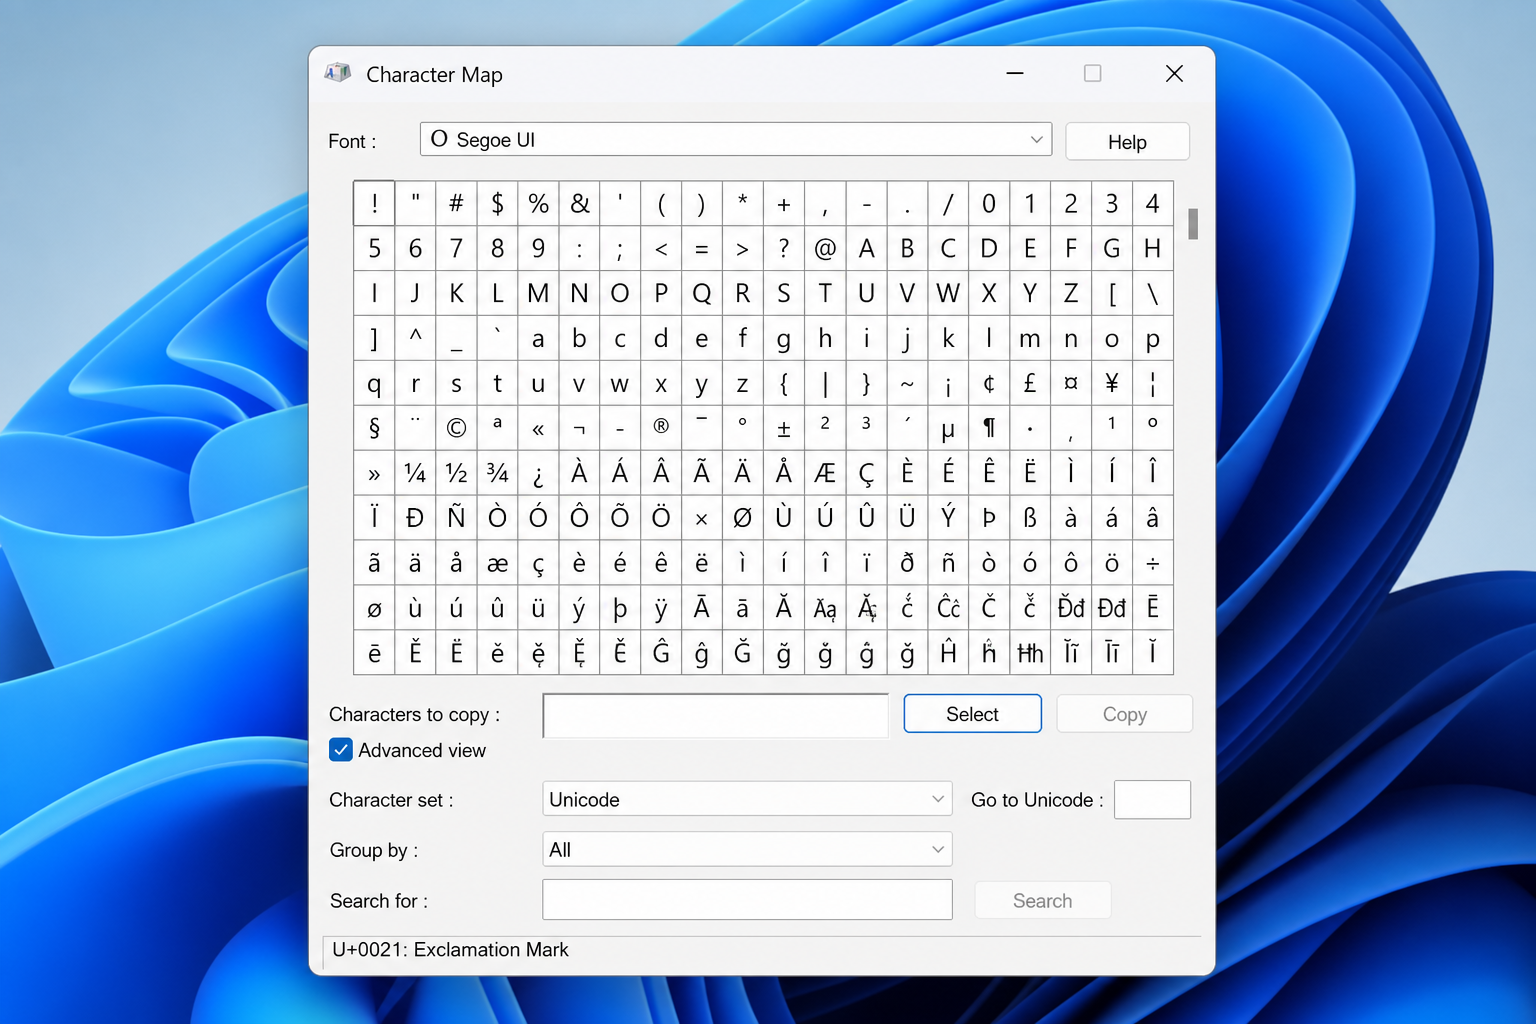
Task: Choose the backslash character
Action: tap(1153, 294)
